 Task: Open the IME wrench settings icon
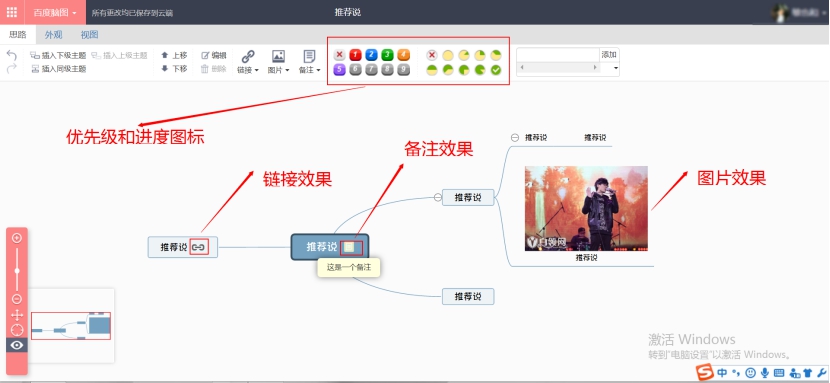(x=821, y=372)
